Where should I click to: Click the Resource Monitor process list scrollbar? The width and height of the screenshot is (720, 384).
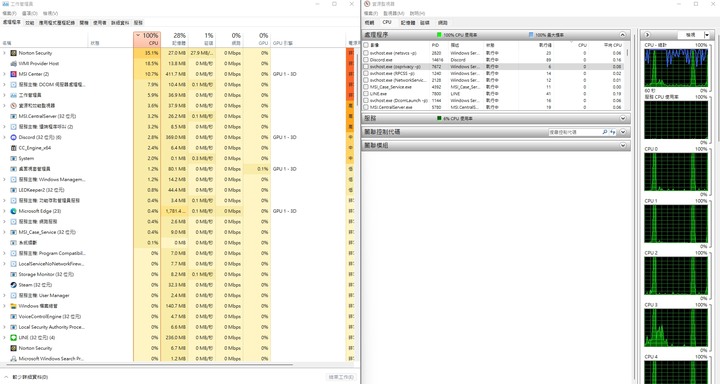pyautogui.click(x=627, y=53)
